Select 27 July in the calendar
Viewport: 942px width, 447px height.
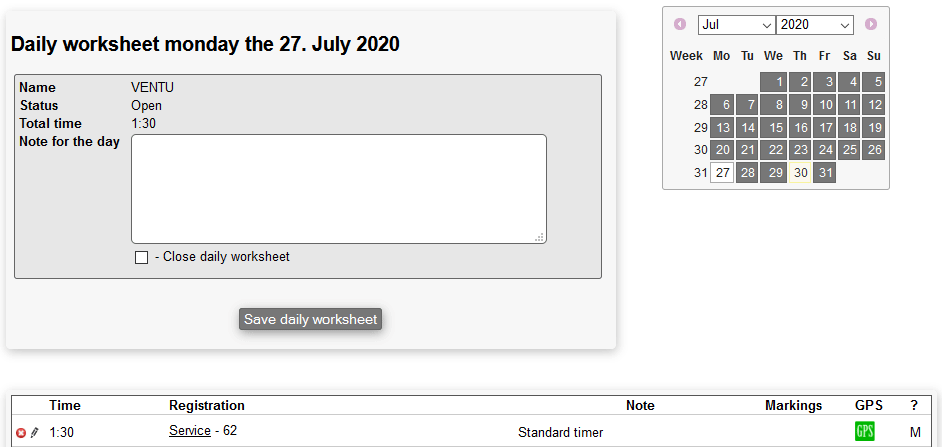(722, 173)
